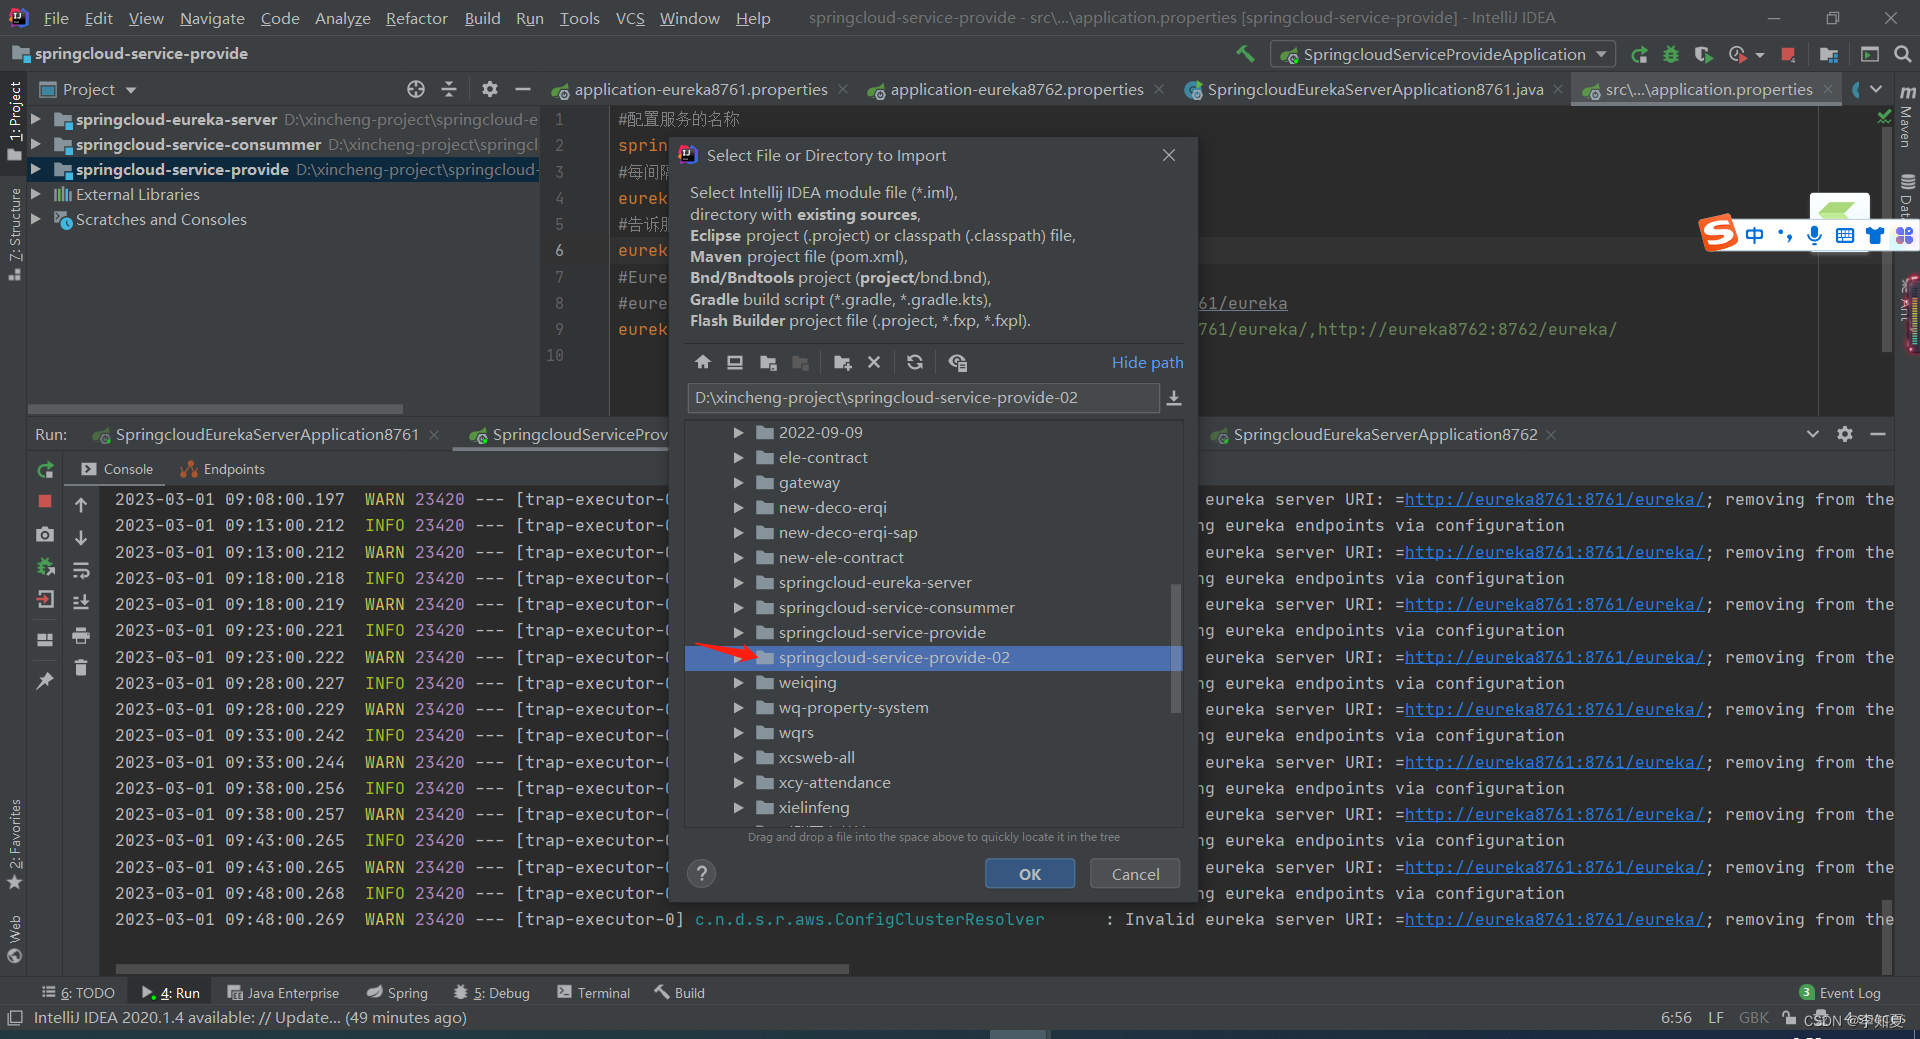This screenshot has width=1920, height=1039.
Task: Click Run console horizontal scrollbar
Action: (482, 968)
